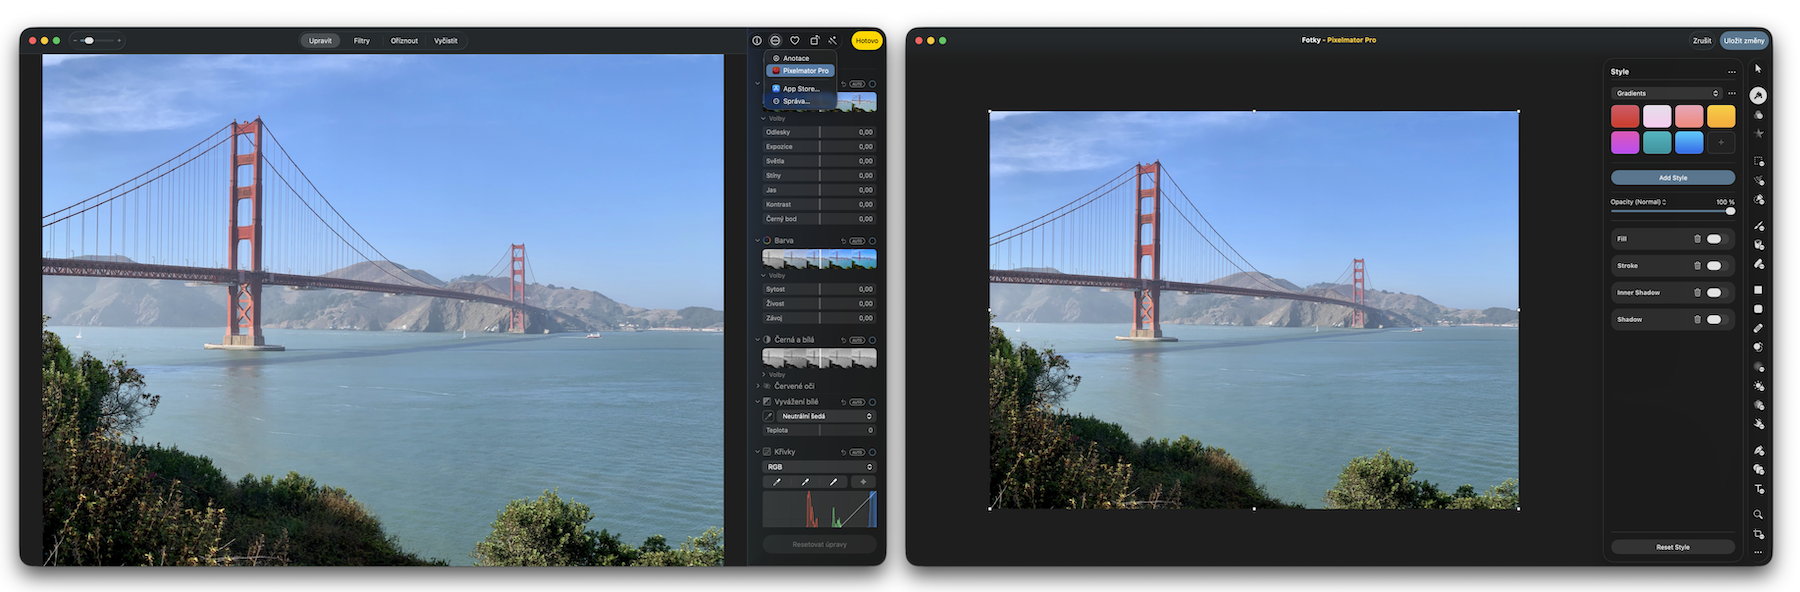Click the magic wand auto-enhance icon
Screen dimensions: 1800x592
833,41
